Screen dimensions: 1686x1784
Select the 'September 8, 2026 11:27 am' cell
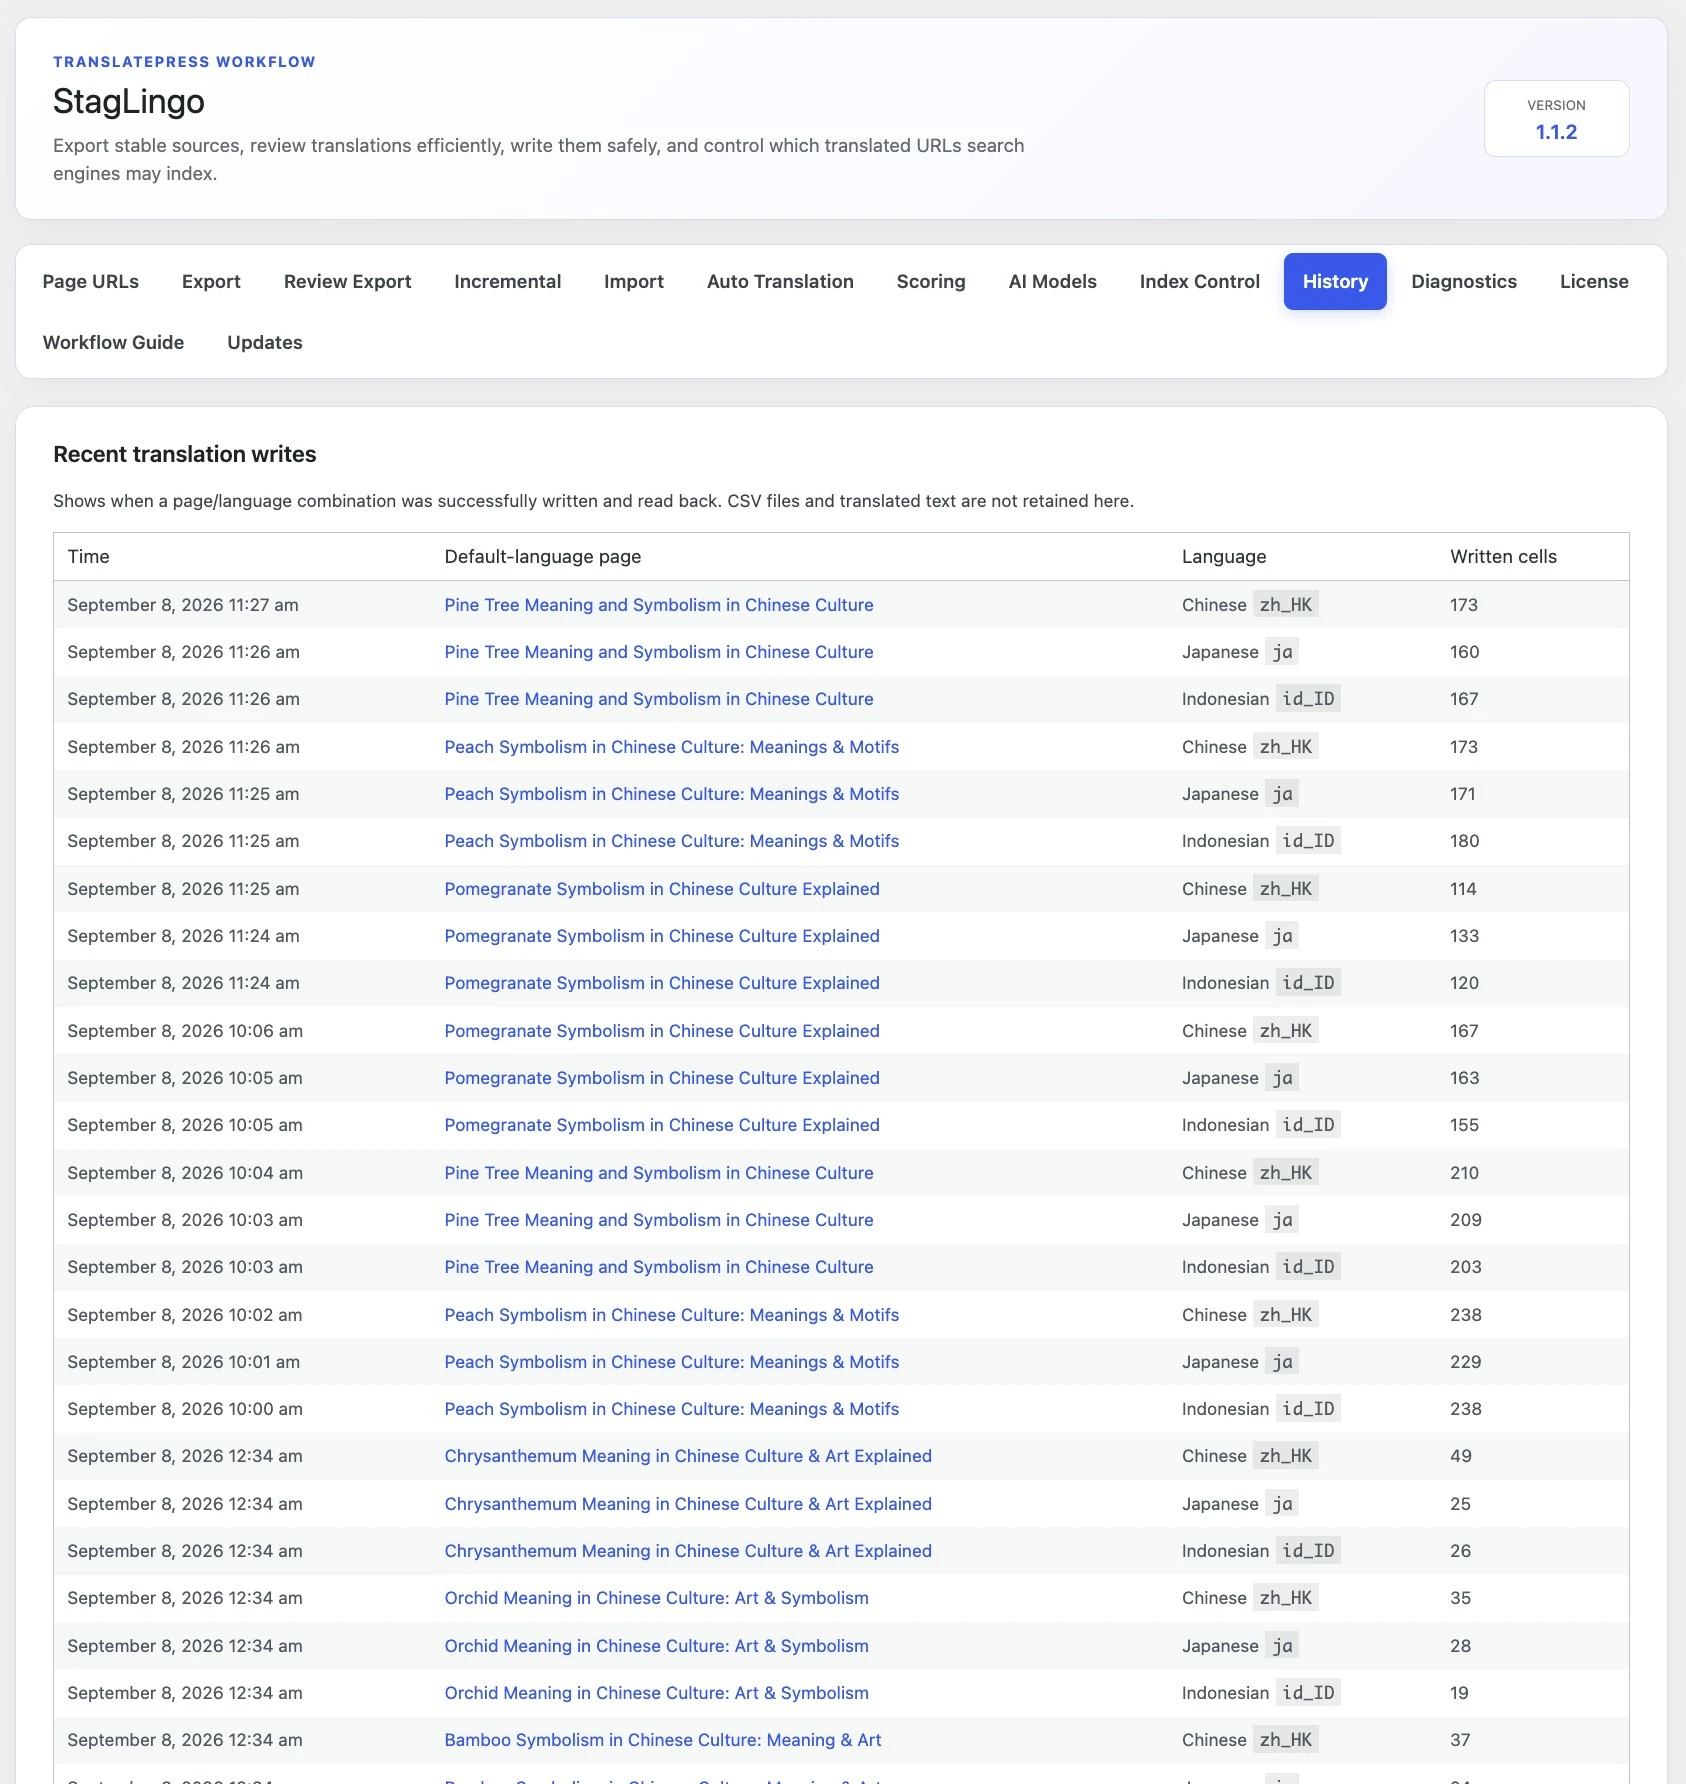[183, 605]
